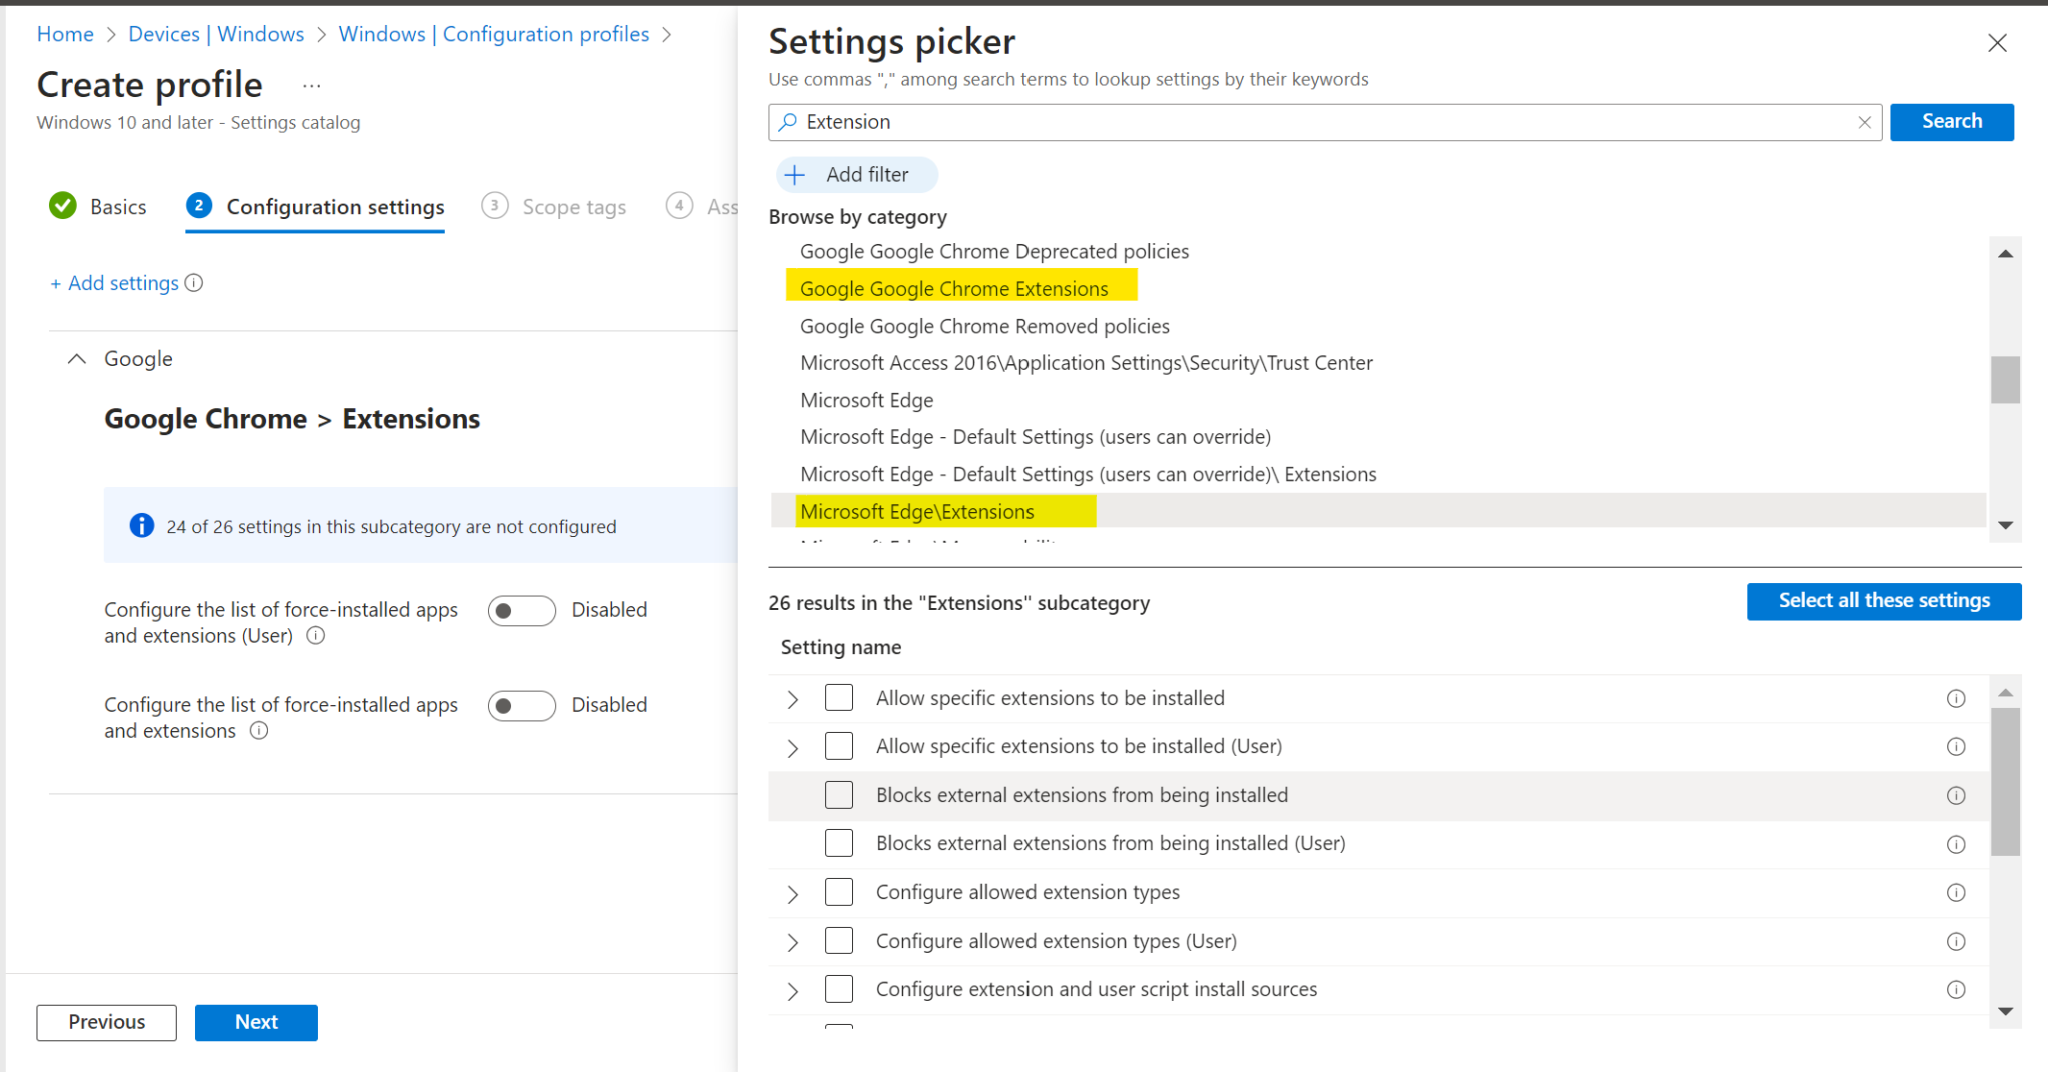Click the plus icon on Add filter

tap(795, 175)
